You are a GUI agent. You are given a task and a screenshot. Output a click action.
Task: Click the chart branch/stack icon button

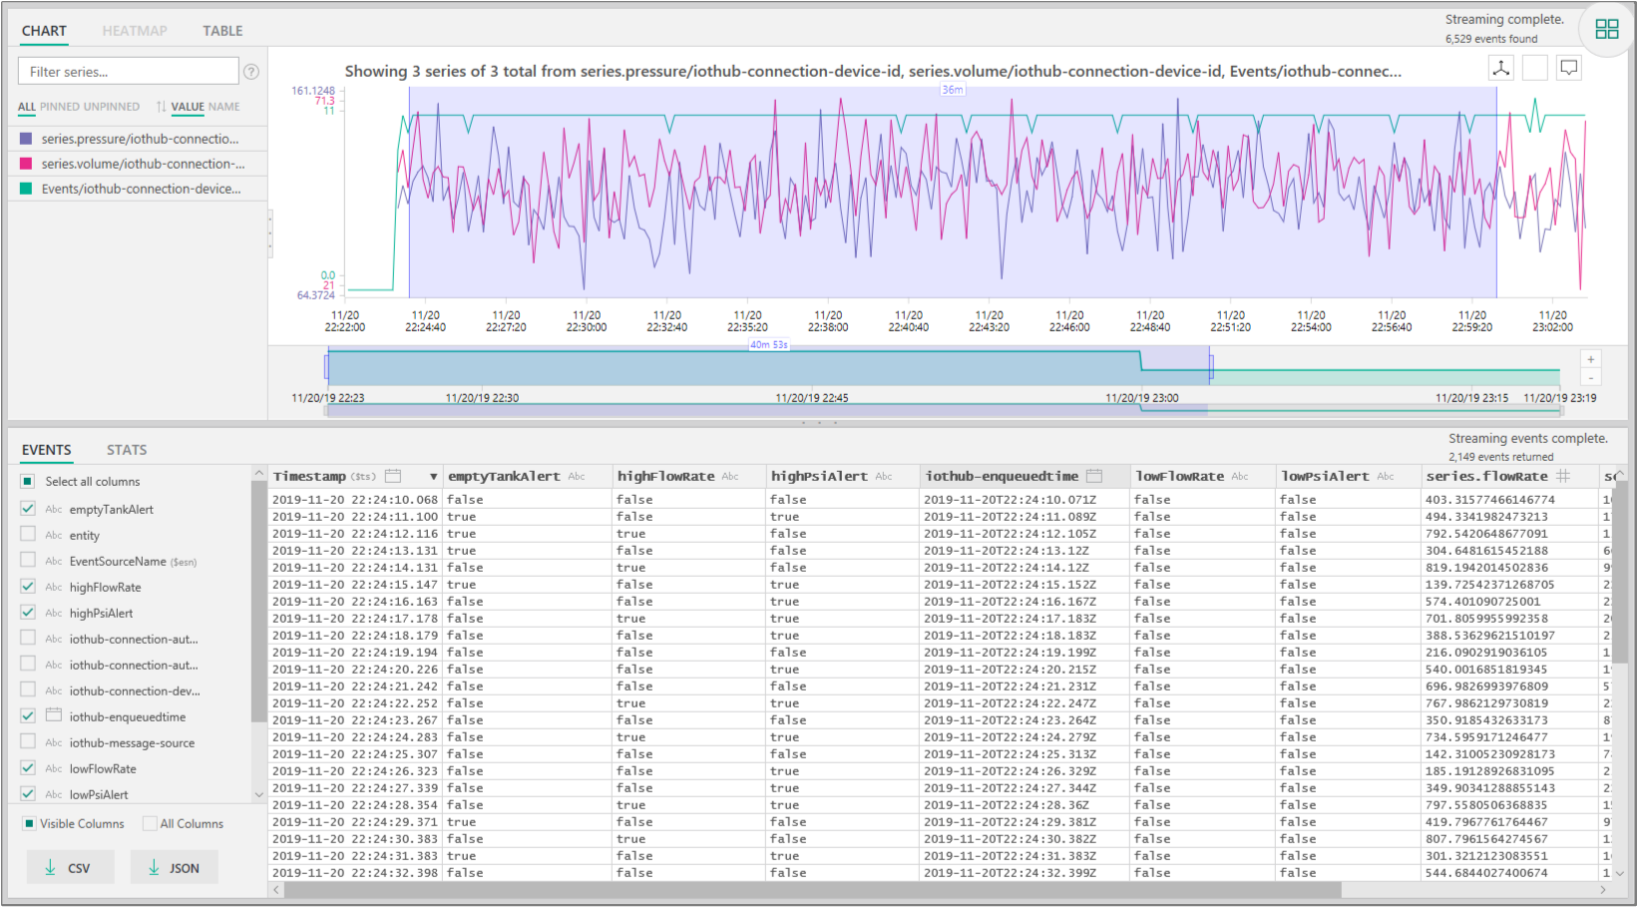1501,68
